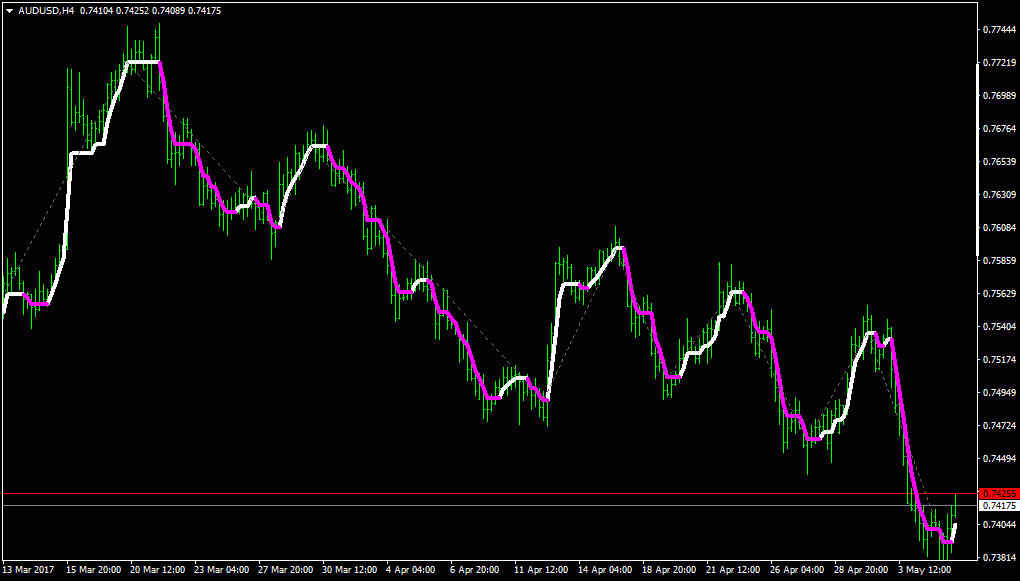Click the 20 Mar 12:00 time label
Viewport: 1020px width, 581px height.
click(155, 569)
